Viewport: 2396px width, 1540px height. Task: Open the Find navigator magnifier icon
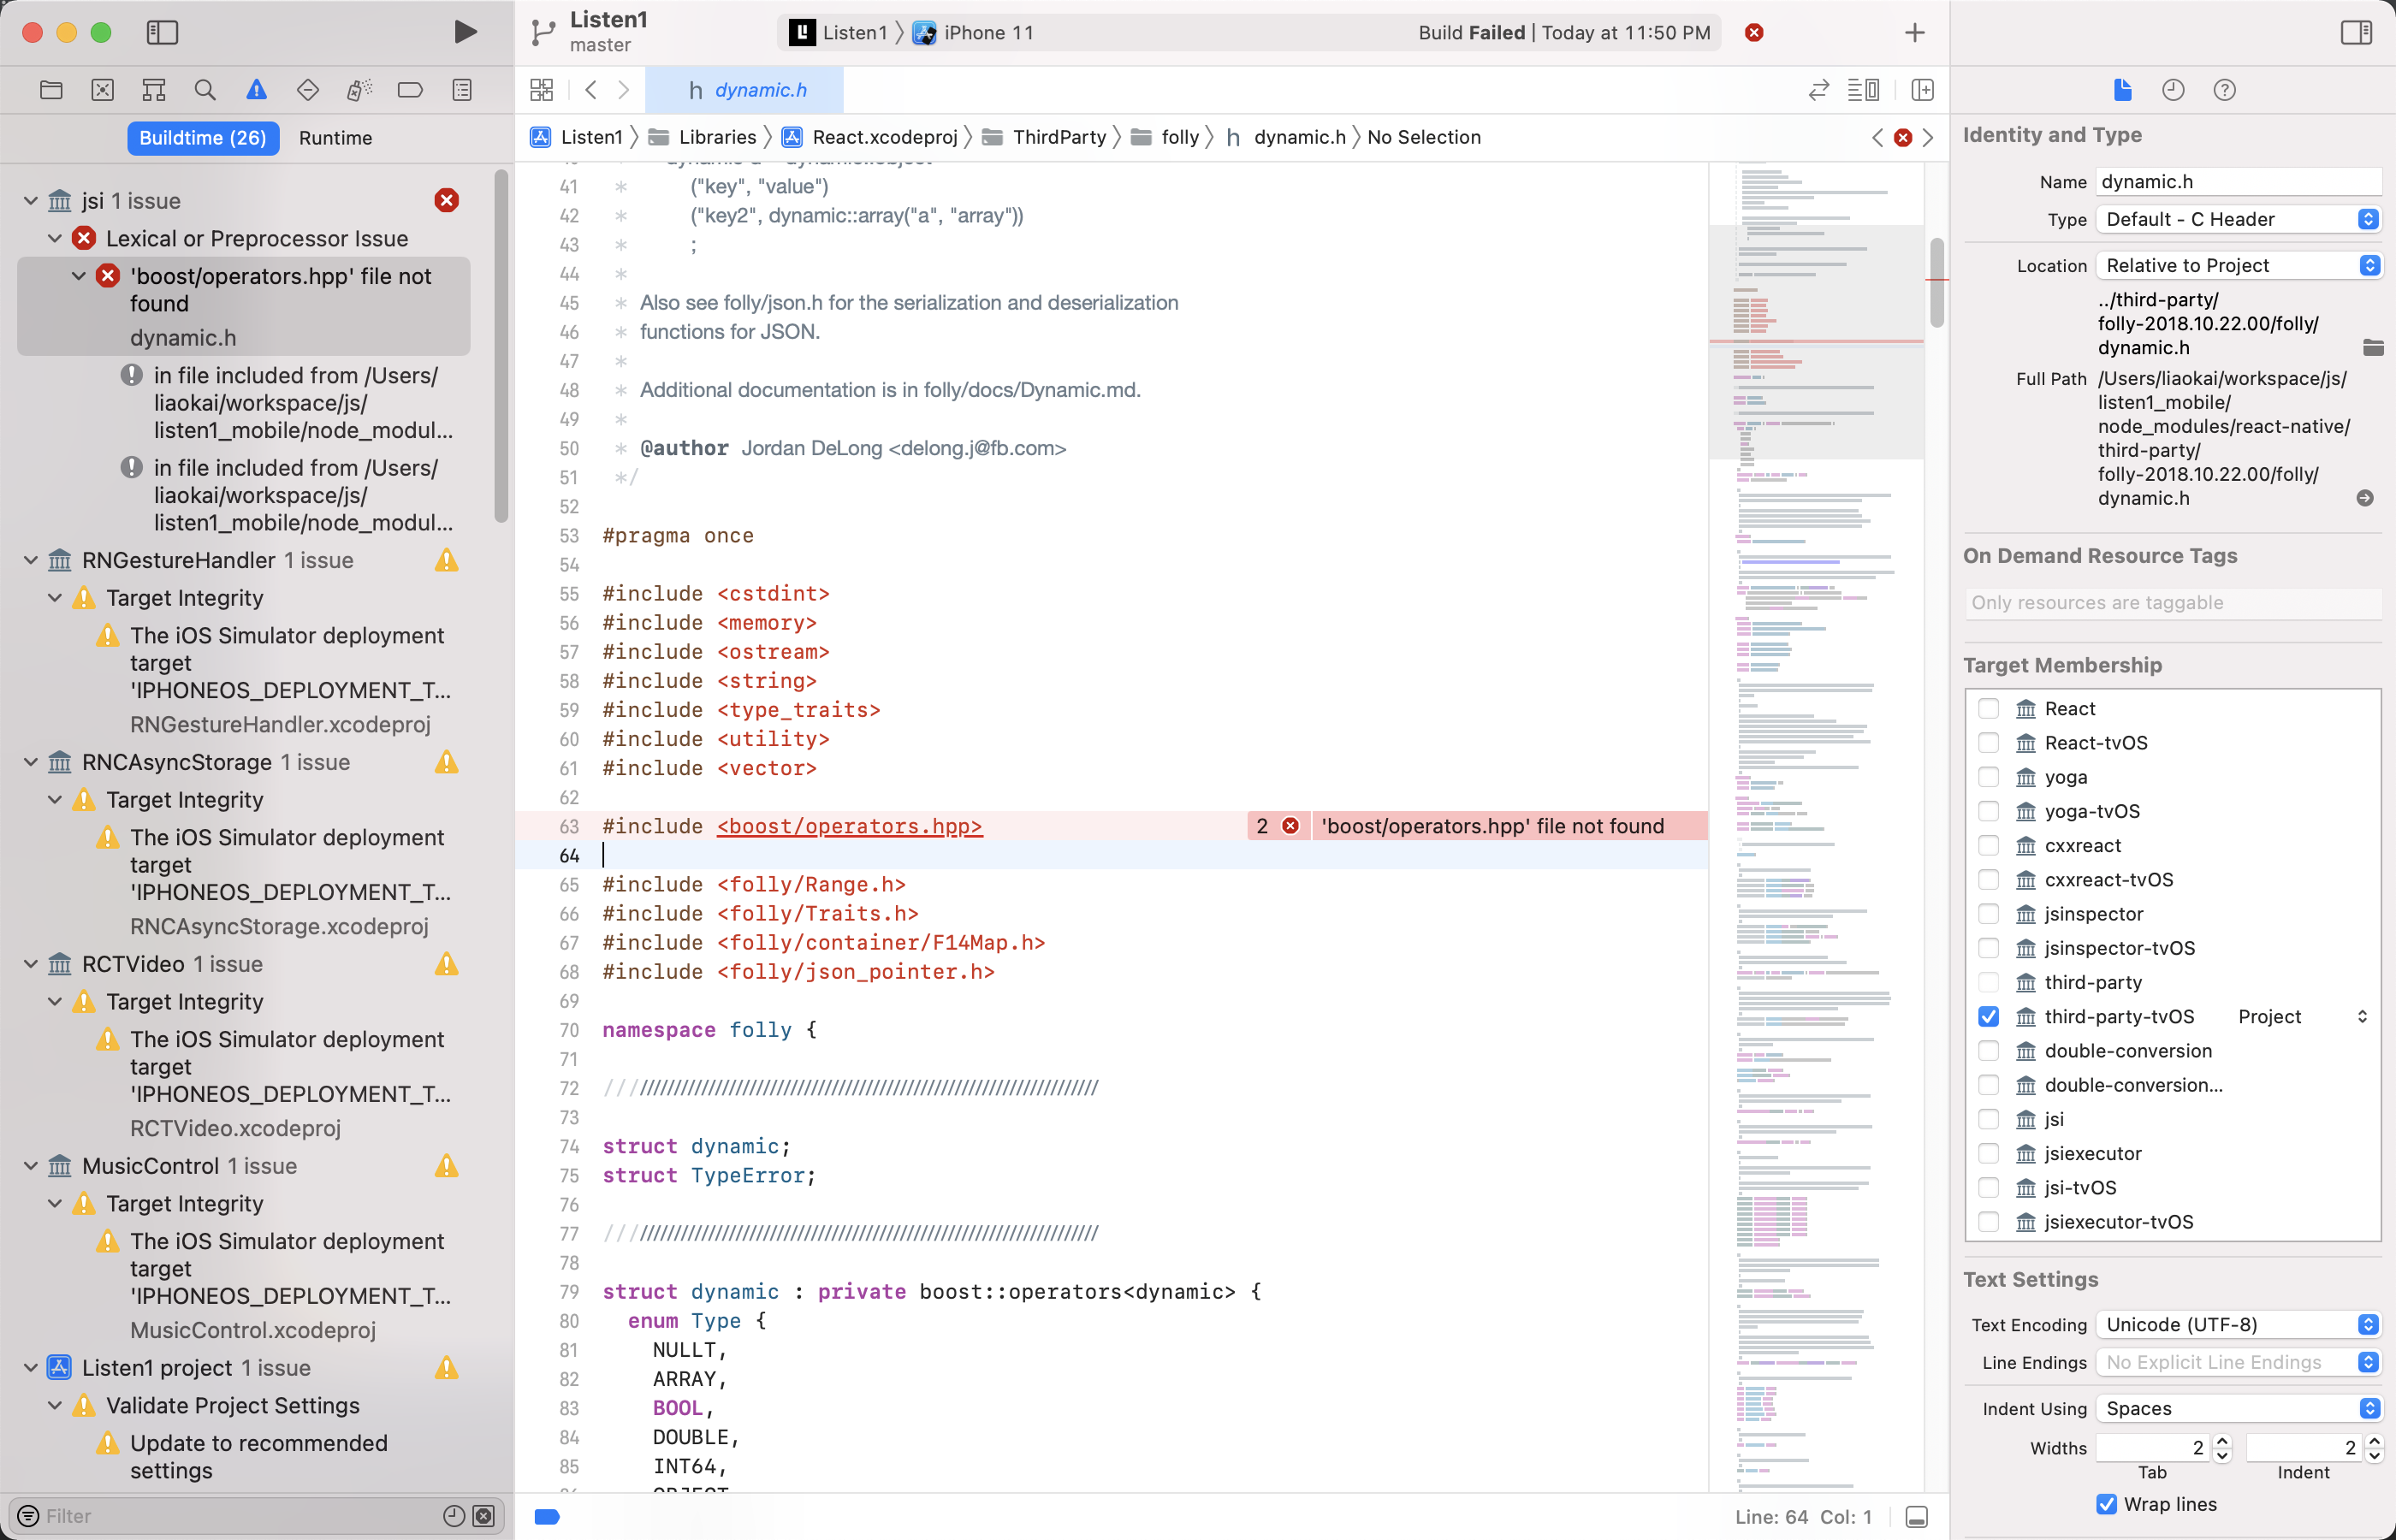click(x=205, y=90)
